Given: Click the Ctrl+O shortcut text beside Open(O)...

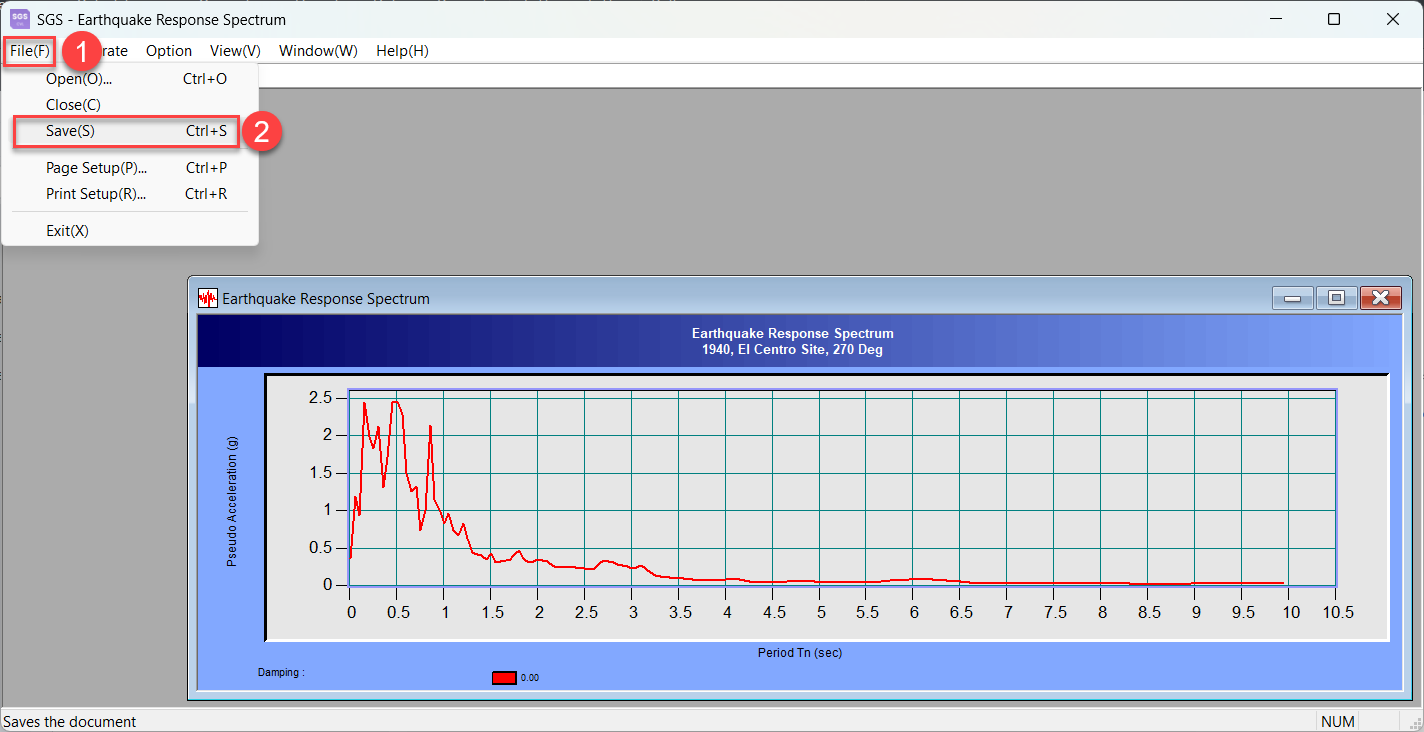Looking at the screenshot, I should pos(205,78).
